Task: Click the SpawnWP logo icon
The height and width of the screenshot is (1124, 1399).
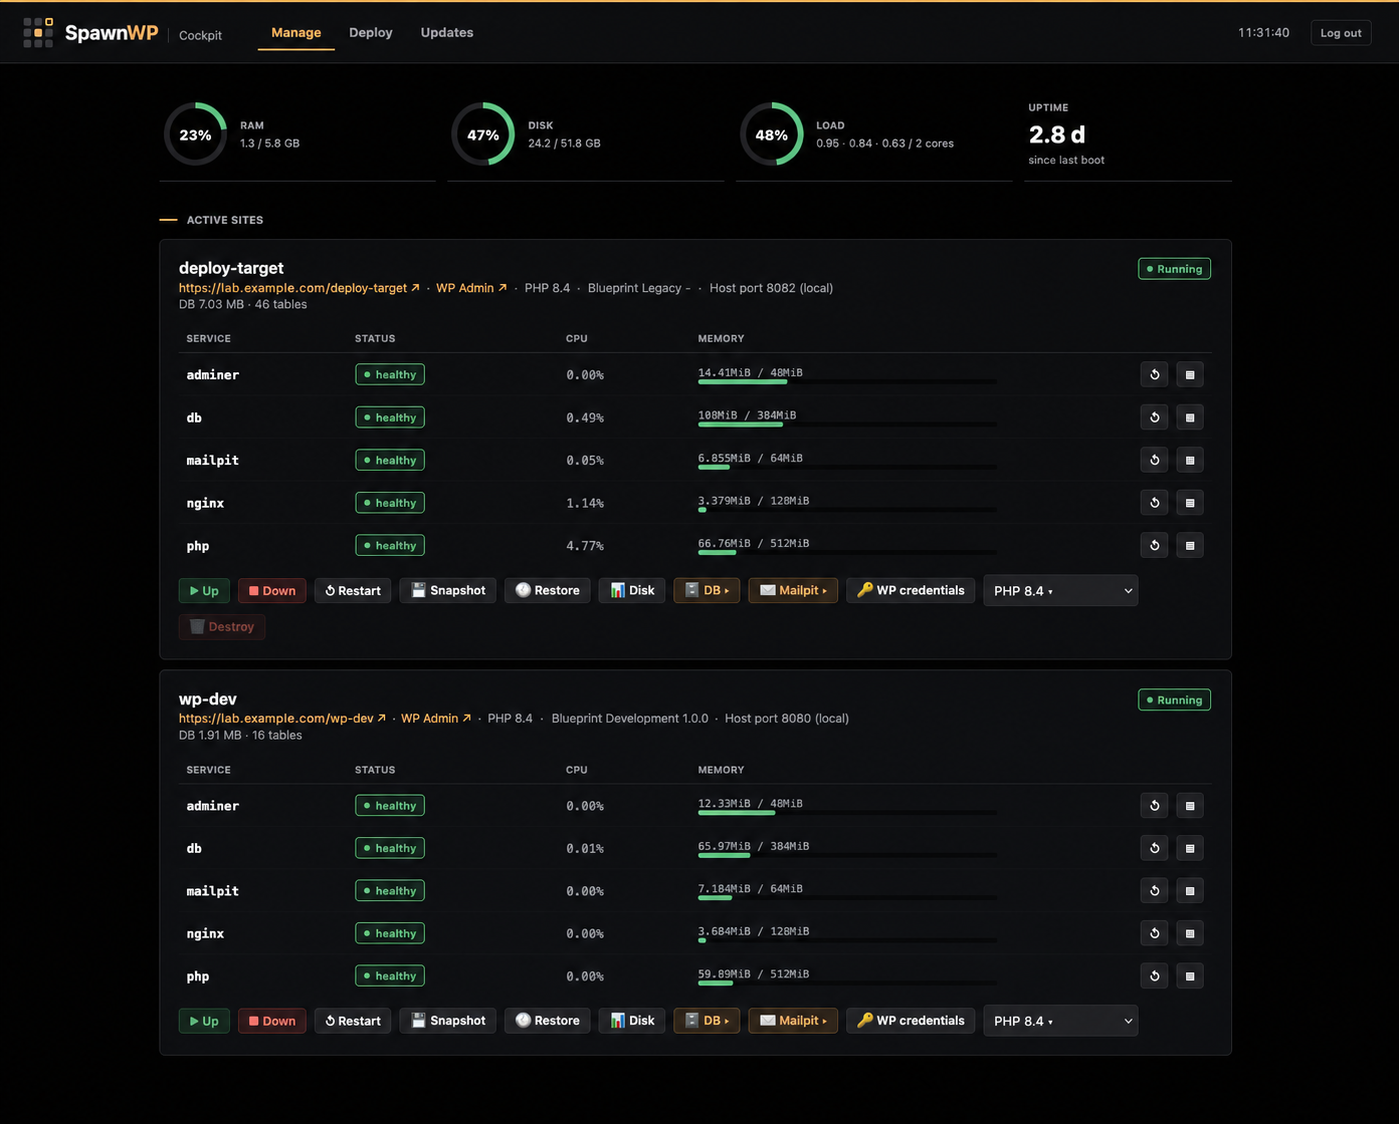Action: point(38,32)
